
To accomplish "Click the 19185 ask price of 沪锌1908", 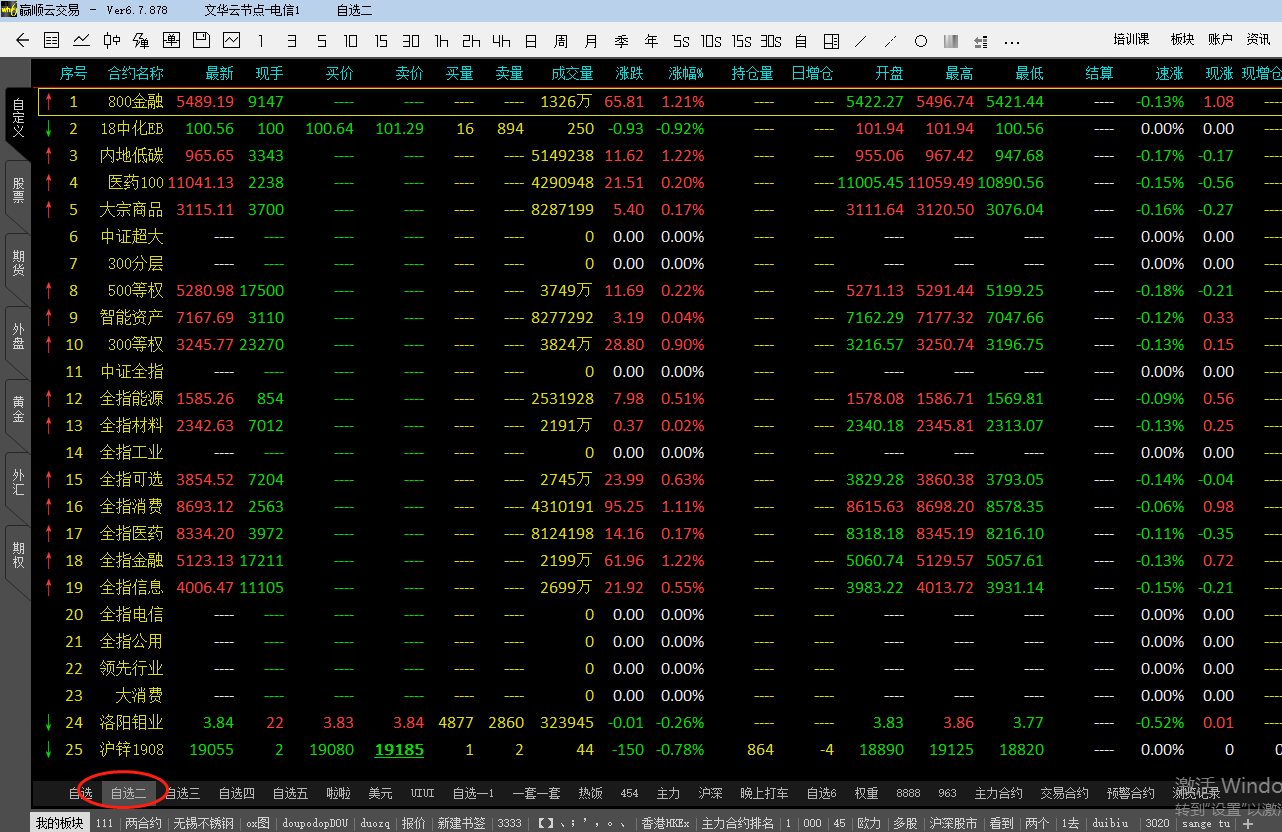I will pos(399,749).
